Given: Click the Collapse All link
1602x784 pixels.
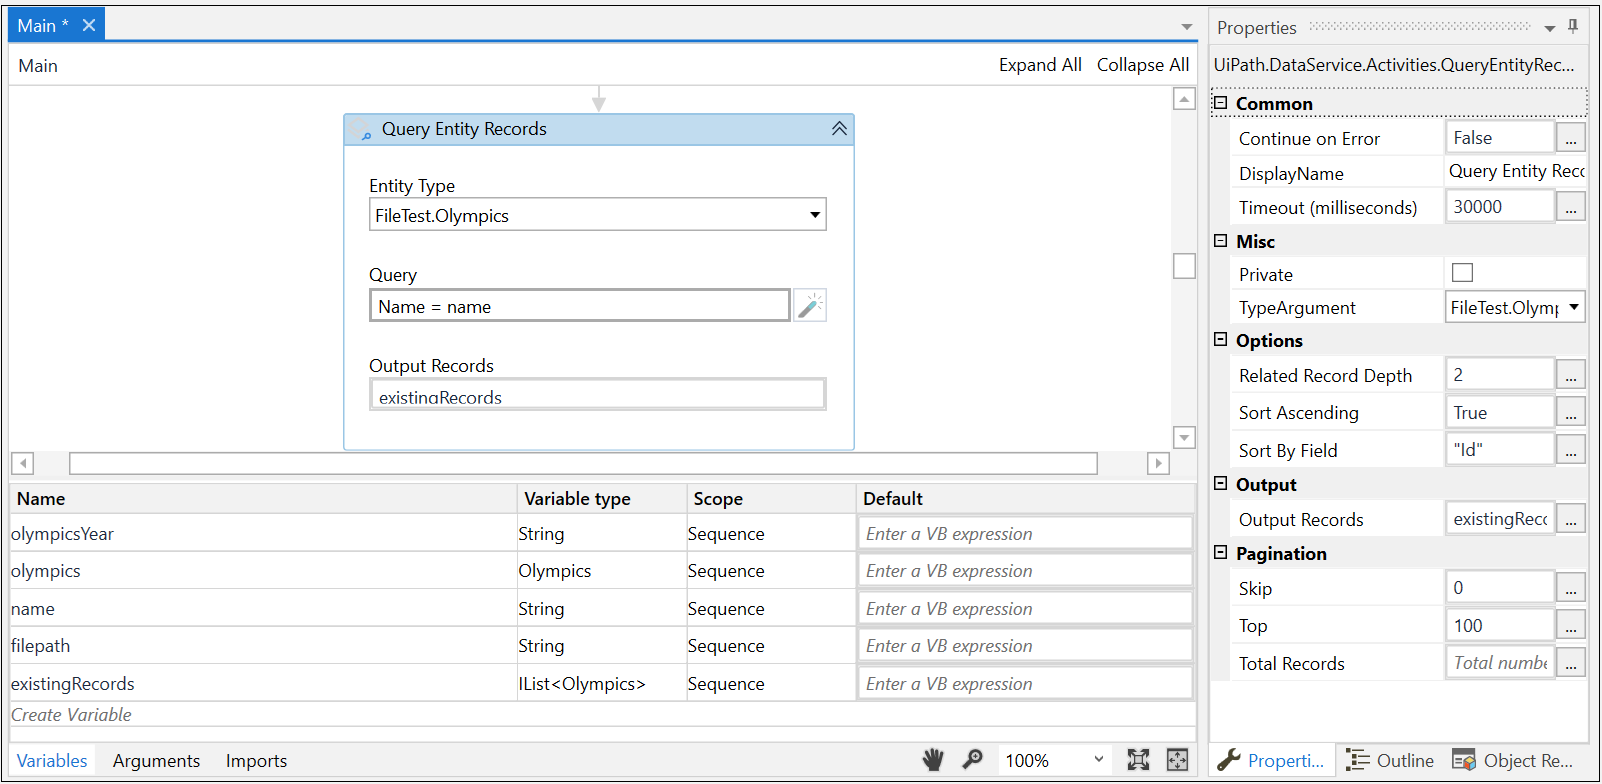Looking at the screenshot, I should tap(1143, 65).
